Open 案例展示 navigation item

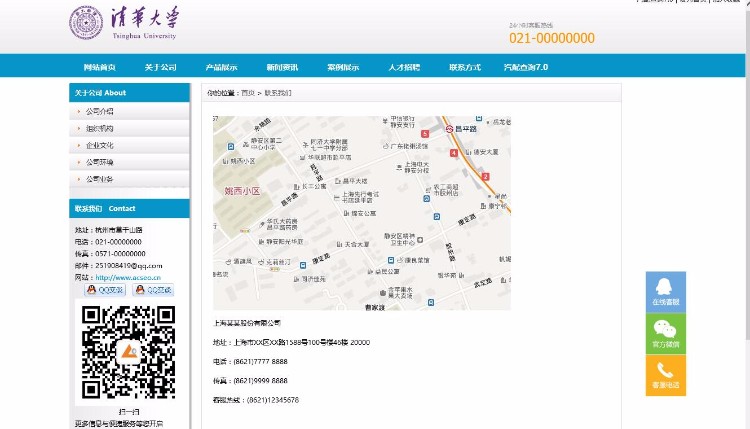click(343, 67)
